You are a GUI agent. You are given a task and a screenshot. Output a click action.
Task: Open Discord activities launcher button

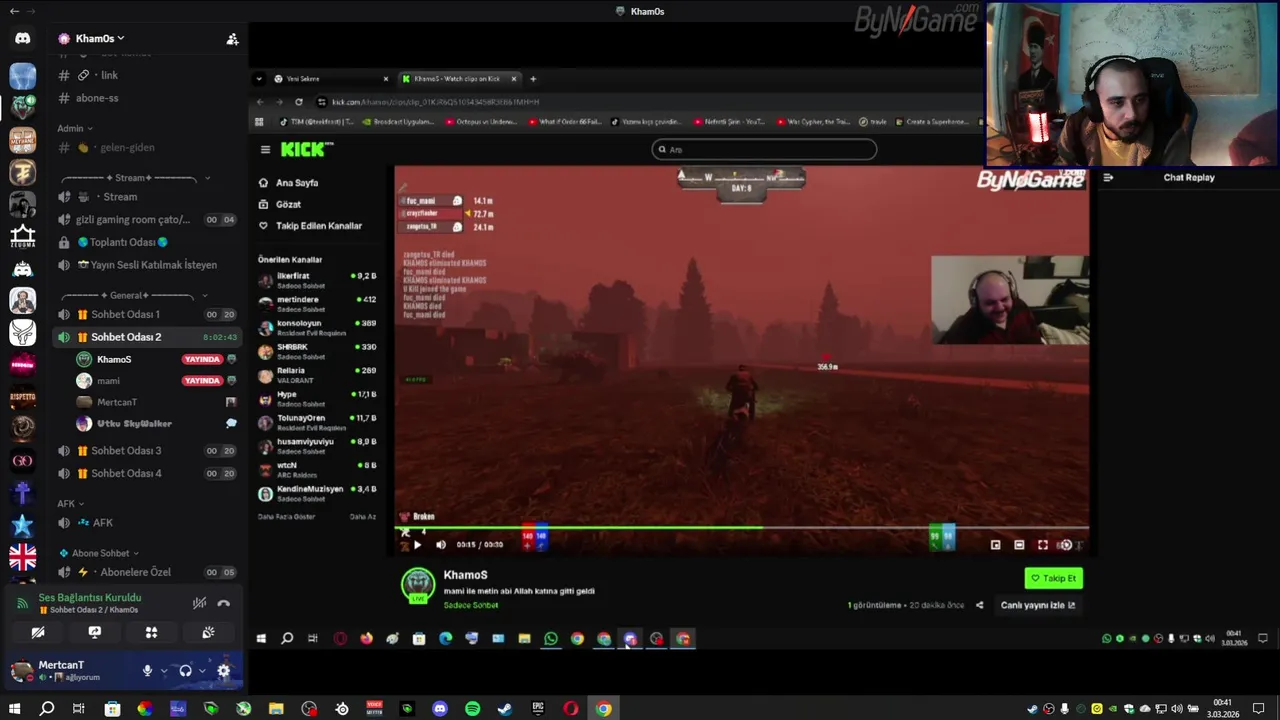[151, 632]
